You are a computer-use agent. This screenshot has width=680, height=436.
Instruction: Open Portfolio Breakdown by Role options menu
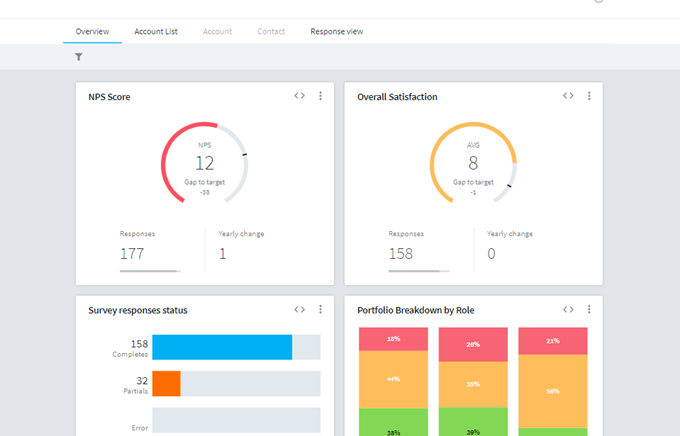[589, 309]
